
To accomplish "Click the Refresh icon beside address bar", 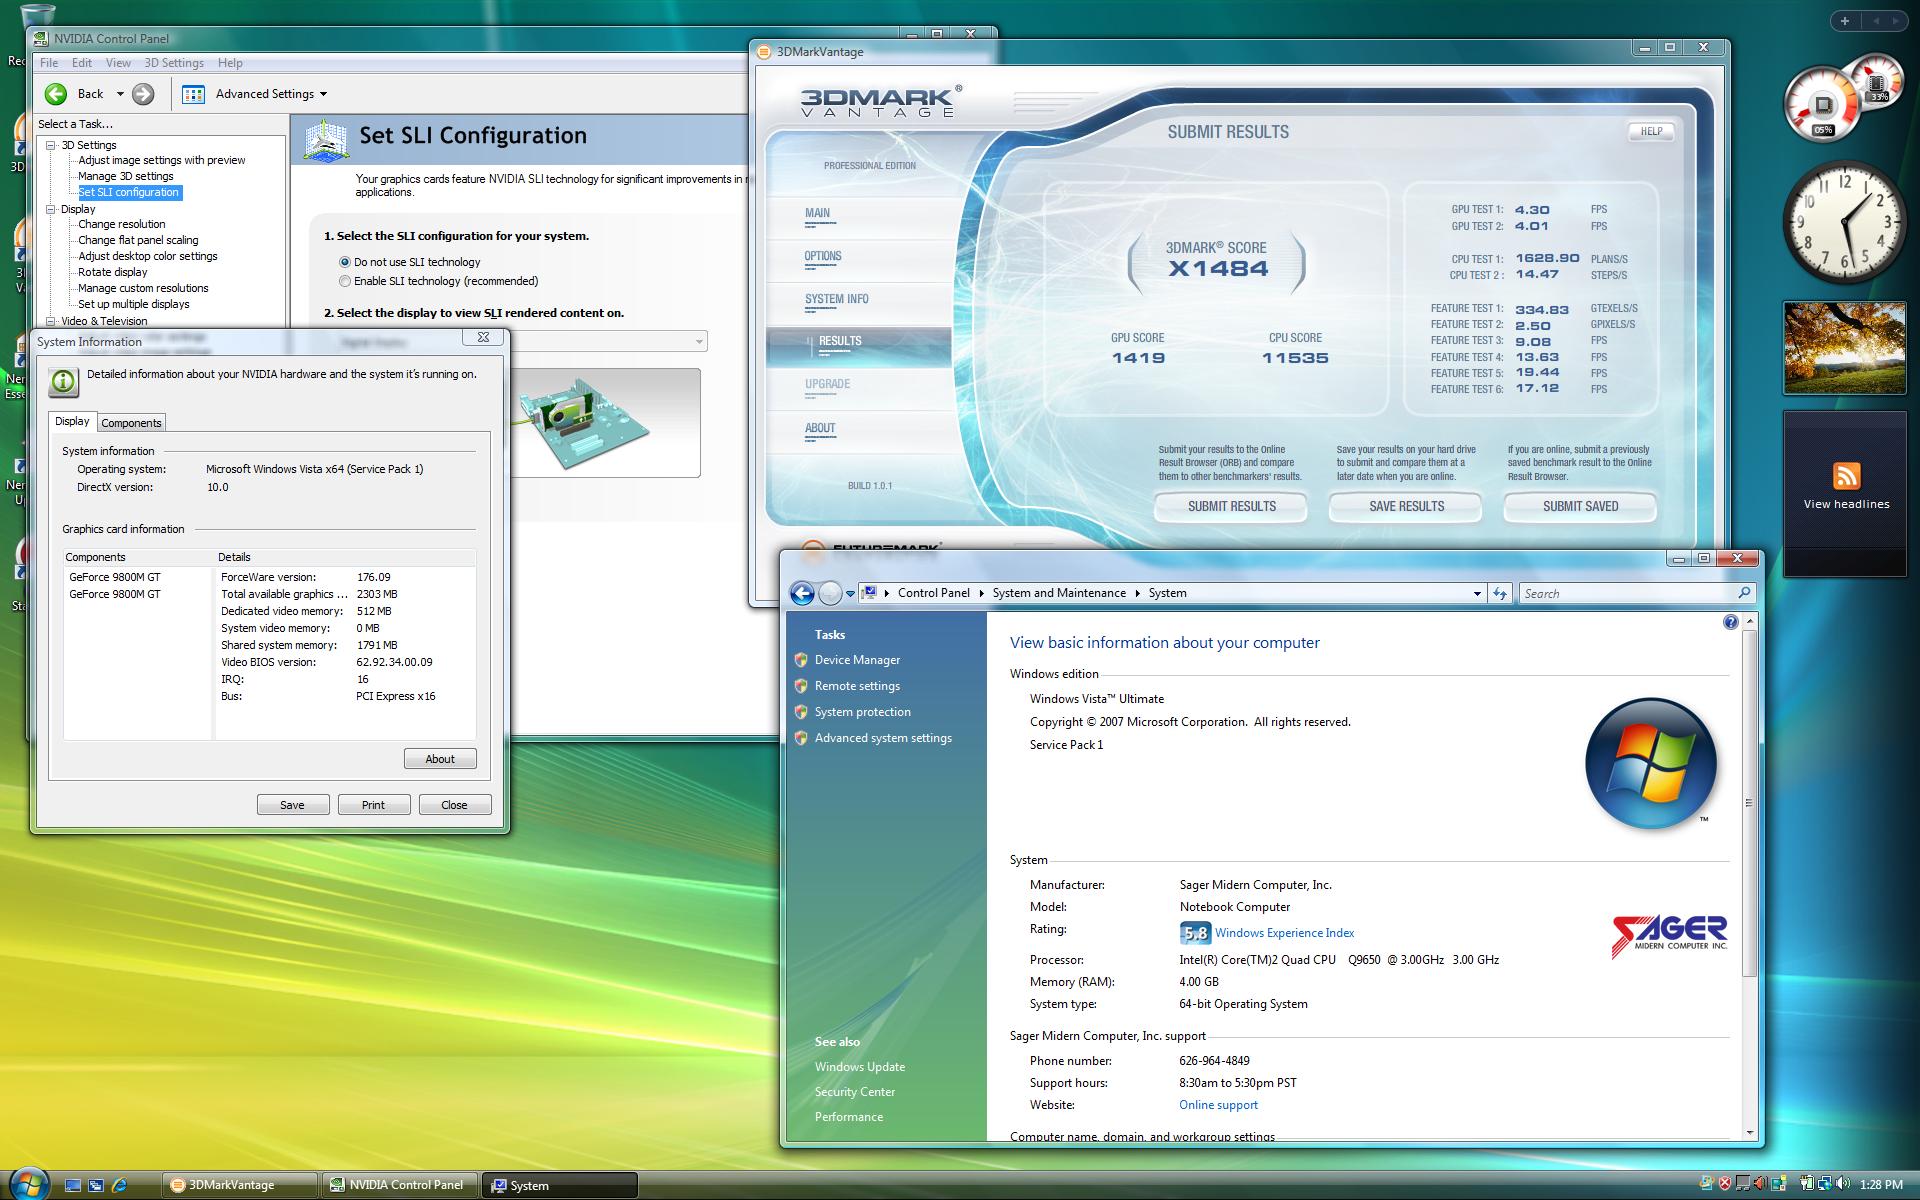I will coord(1500,593).
